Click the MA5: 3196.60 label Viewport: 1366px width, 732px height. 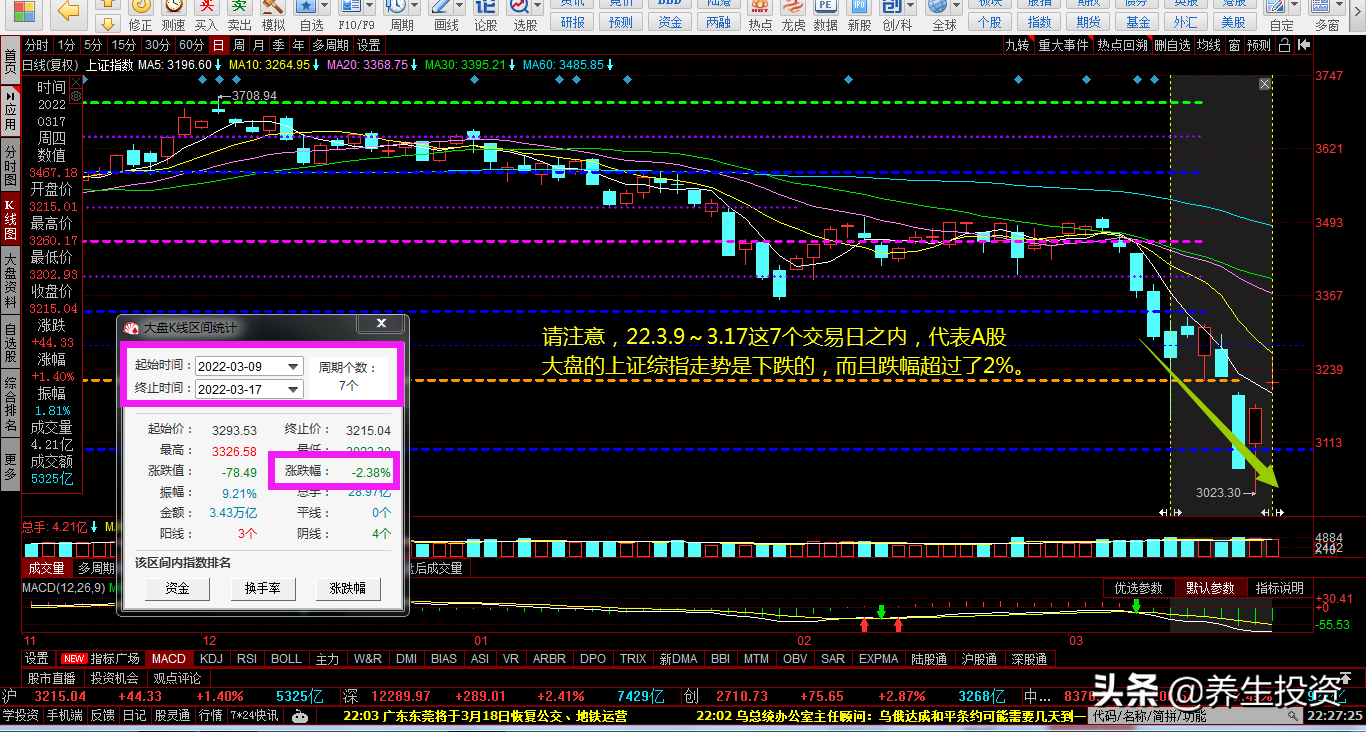click(174, 64)
